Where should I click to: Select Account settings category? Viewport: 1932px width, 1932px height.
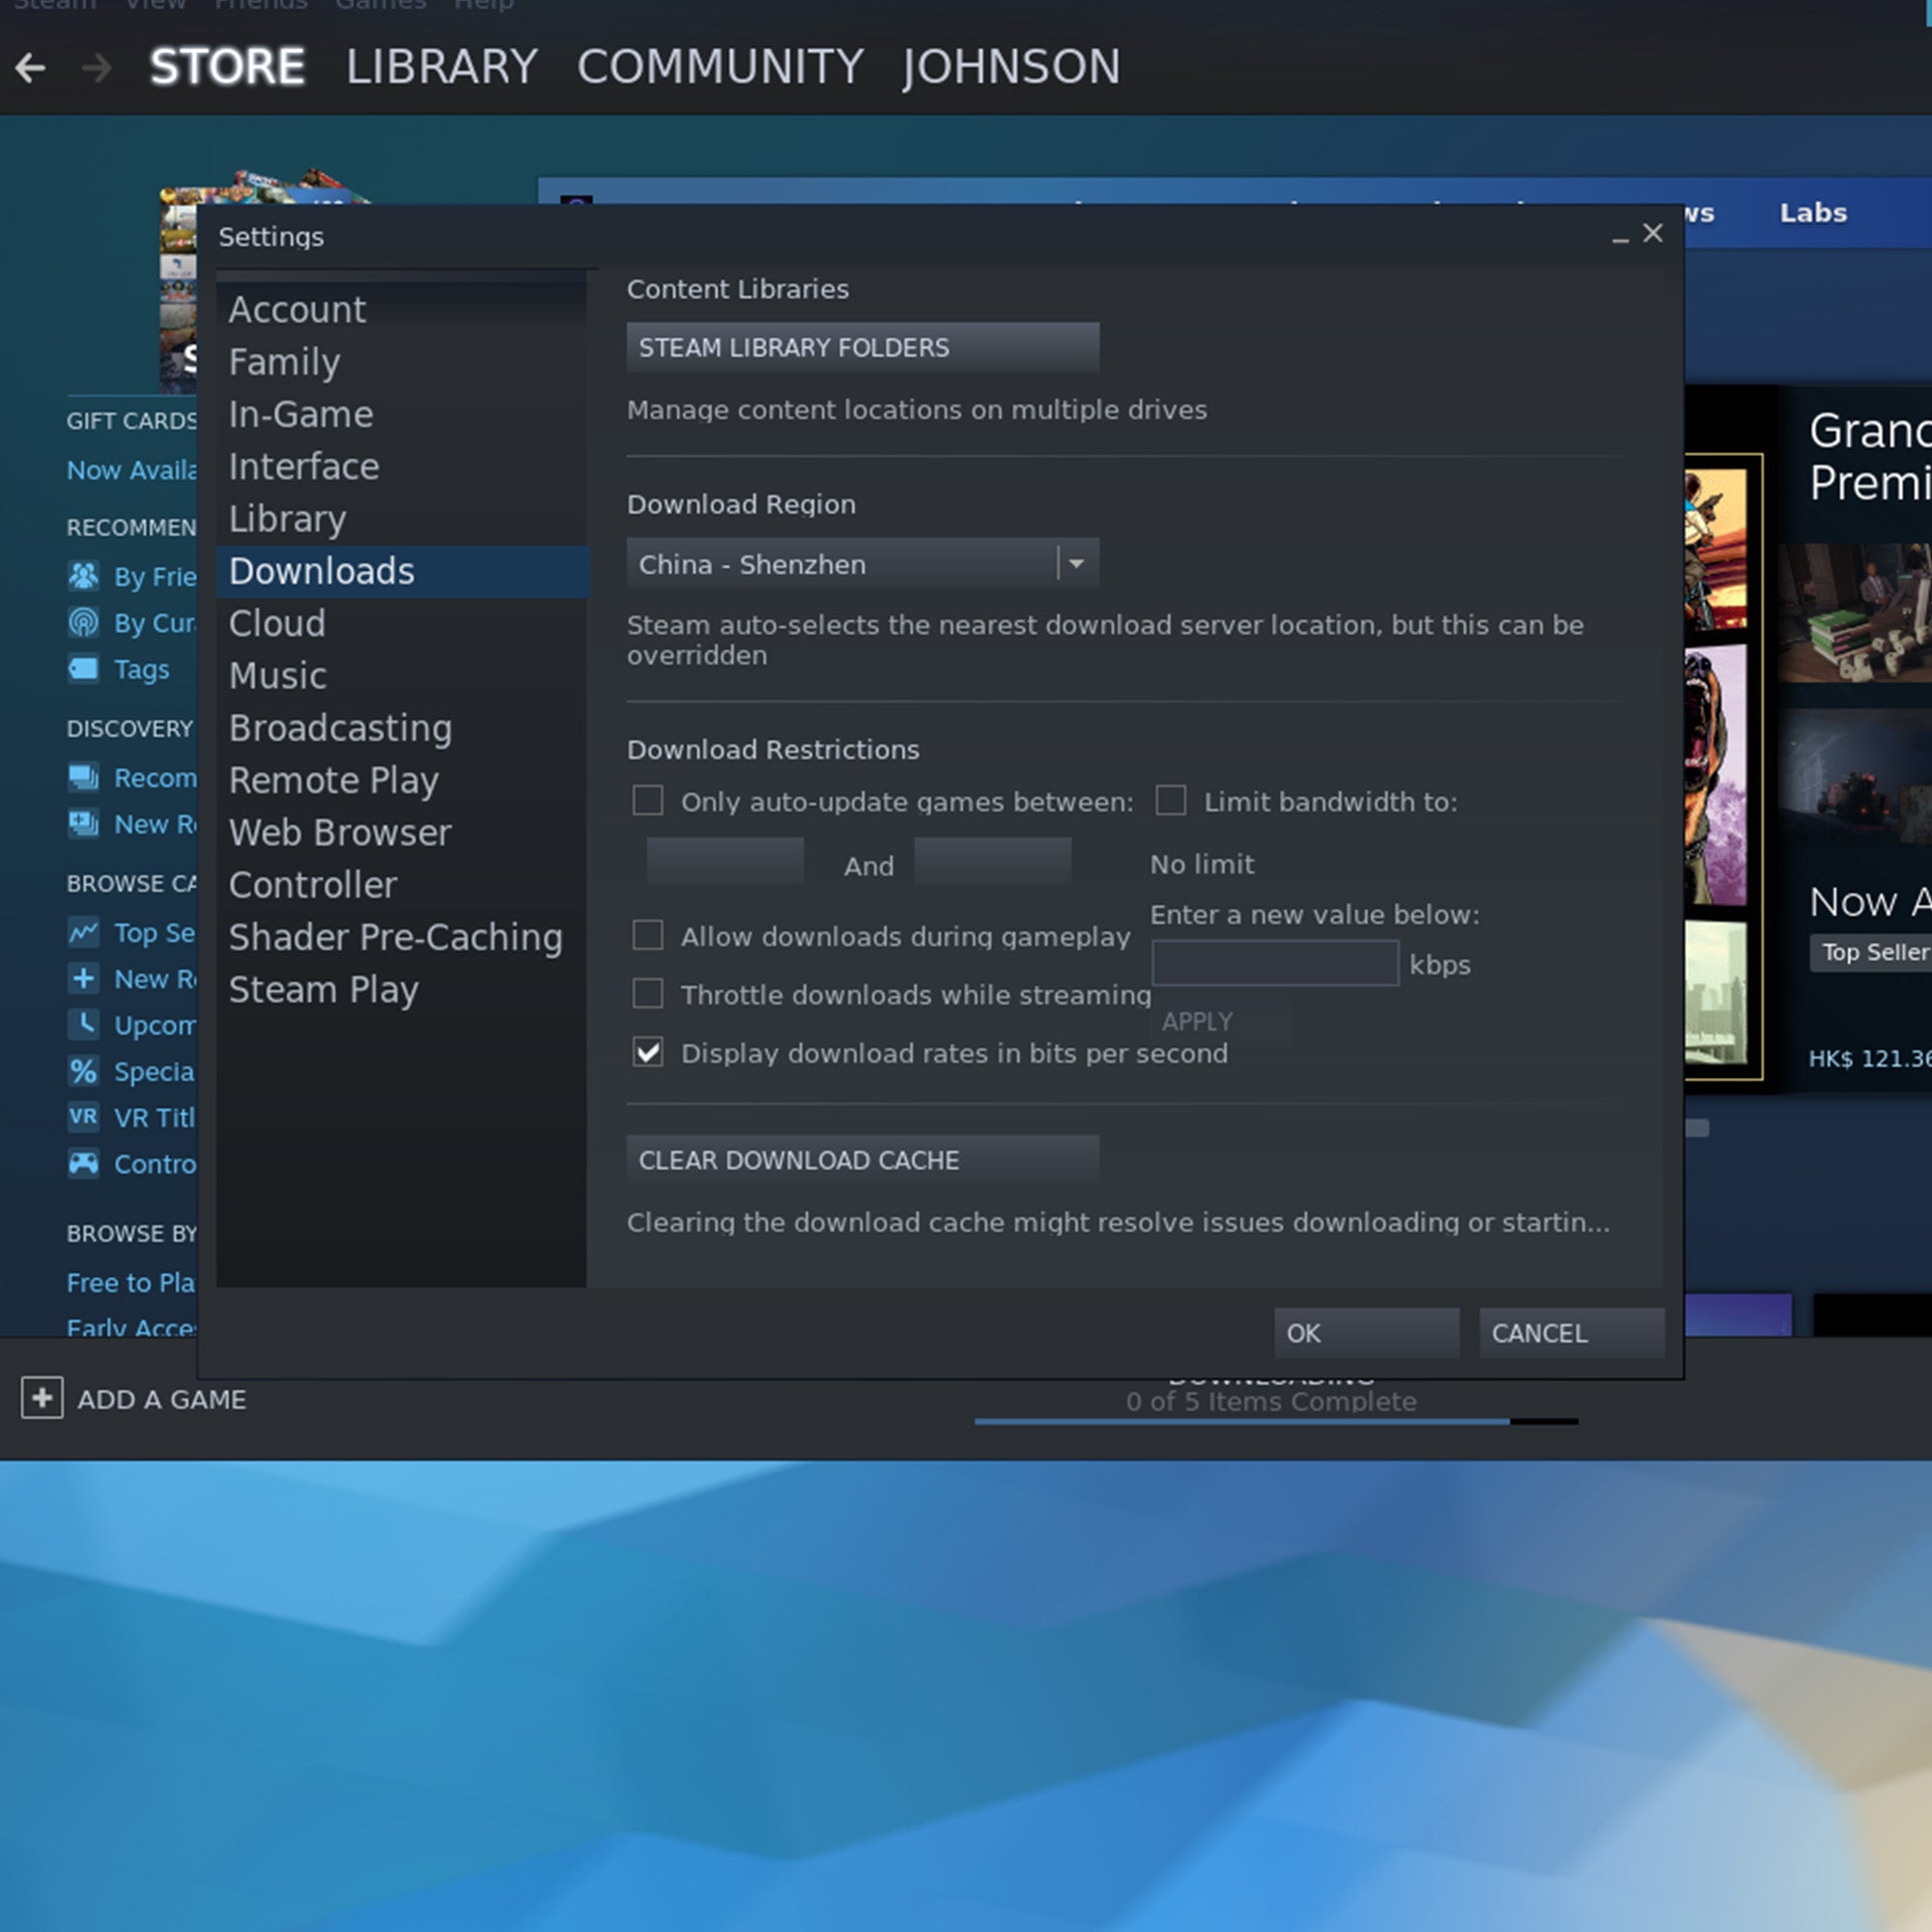click(x=402, y=309)
